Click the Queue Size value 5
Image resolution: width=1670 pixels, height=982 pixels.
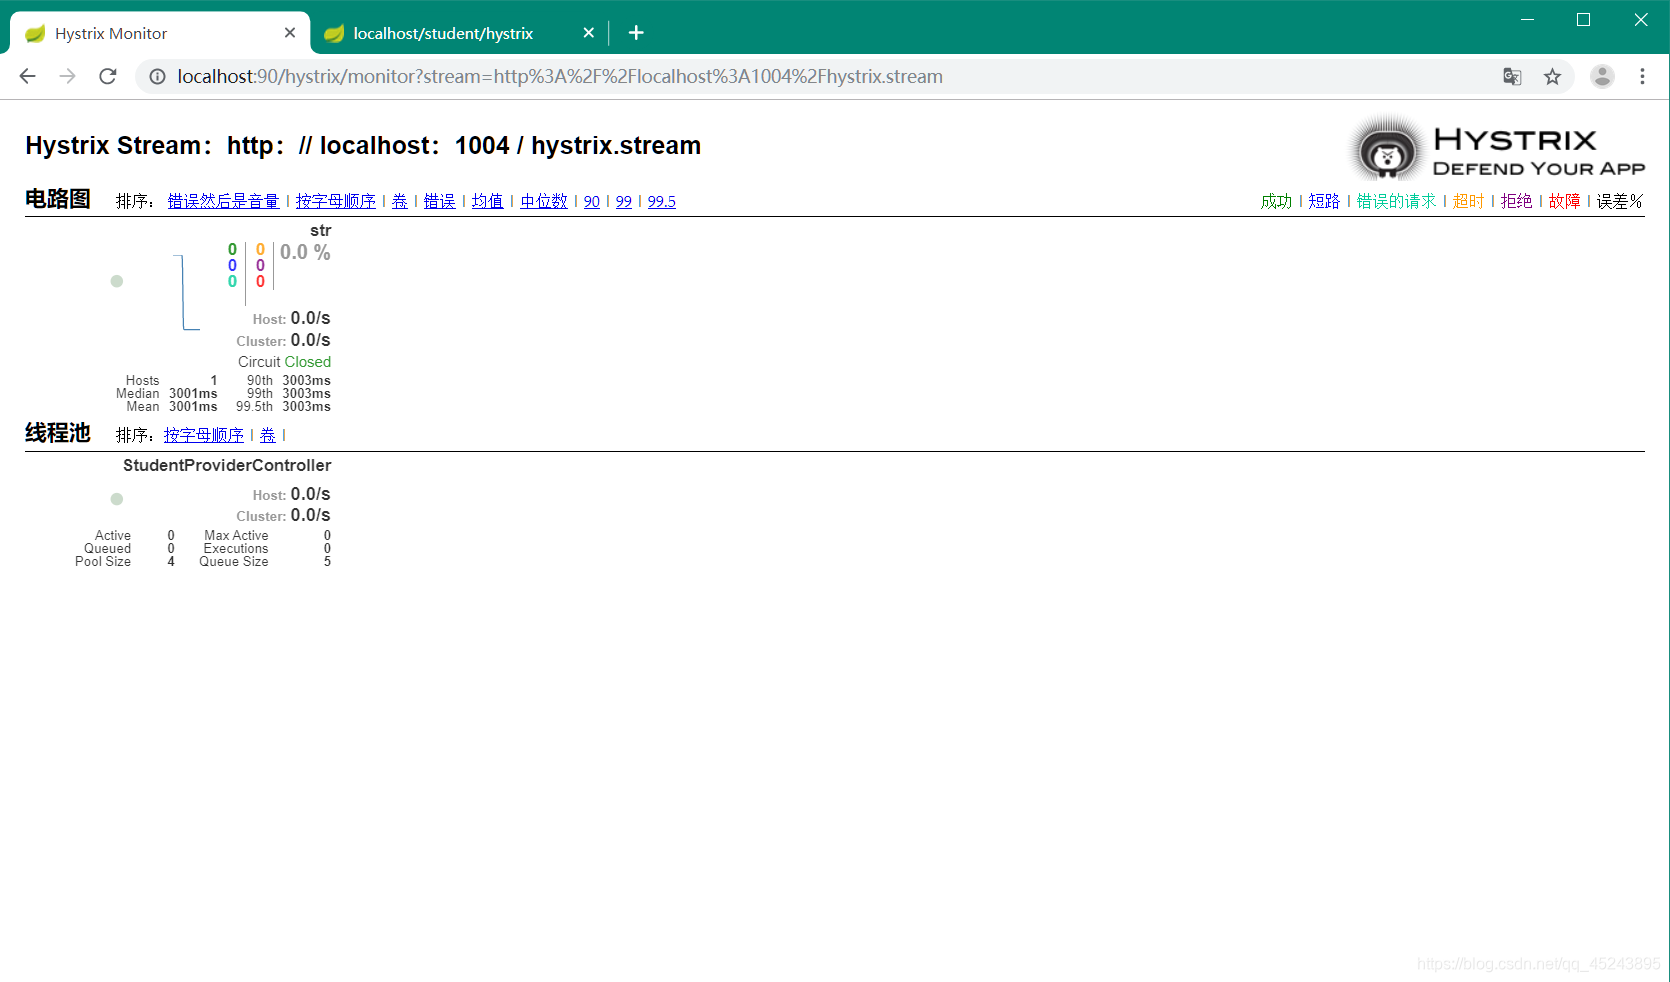(327, 562)
